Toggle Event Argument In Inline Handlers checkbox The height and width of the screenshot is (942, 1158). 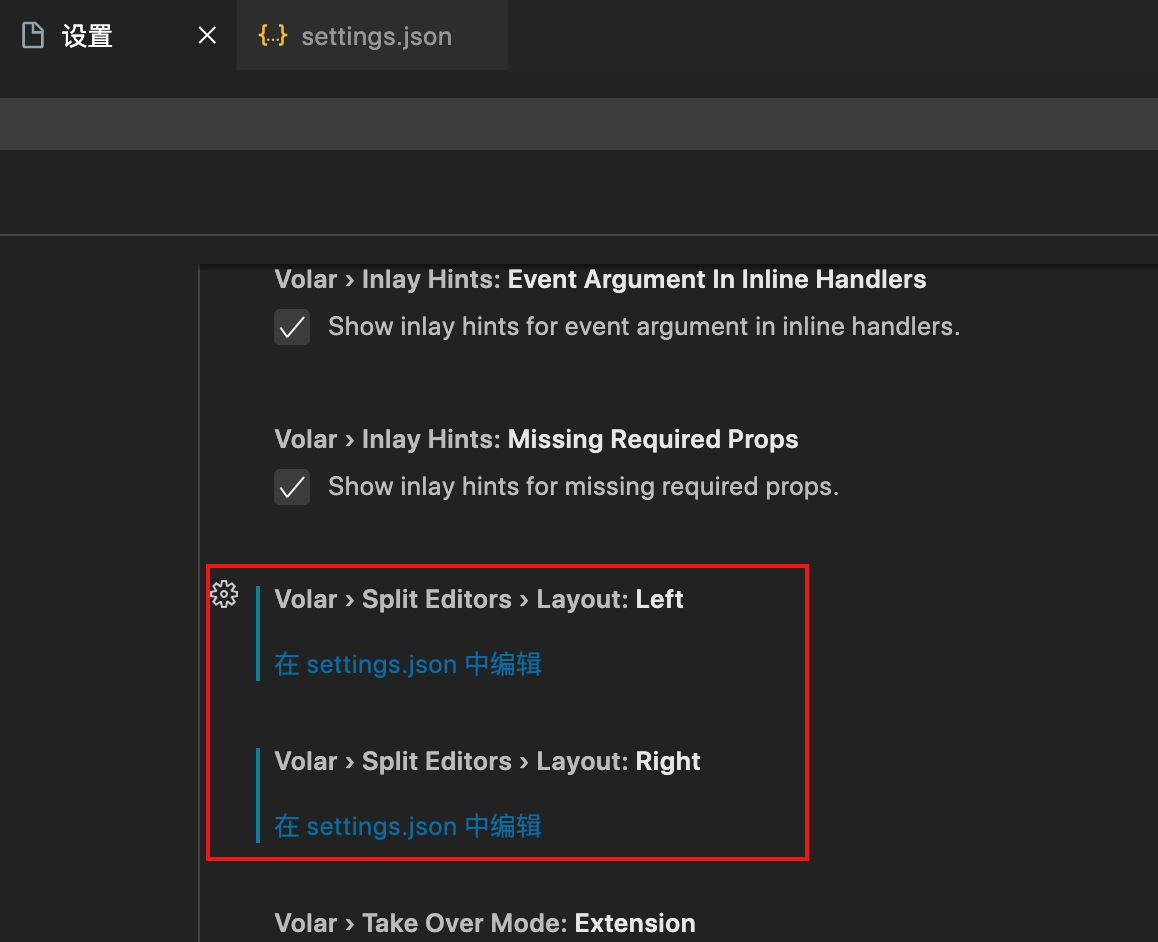click(292, 327)
